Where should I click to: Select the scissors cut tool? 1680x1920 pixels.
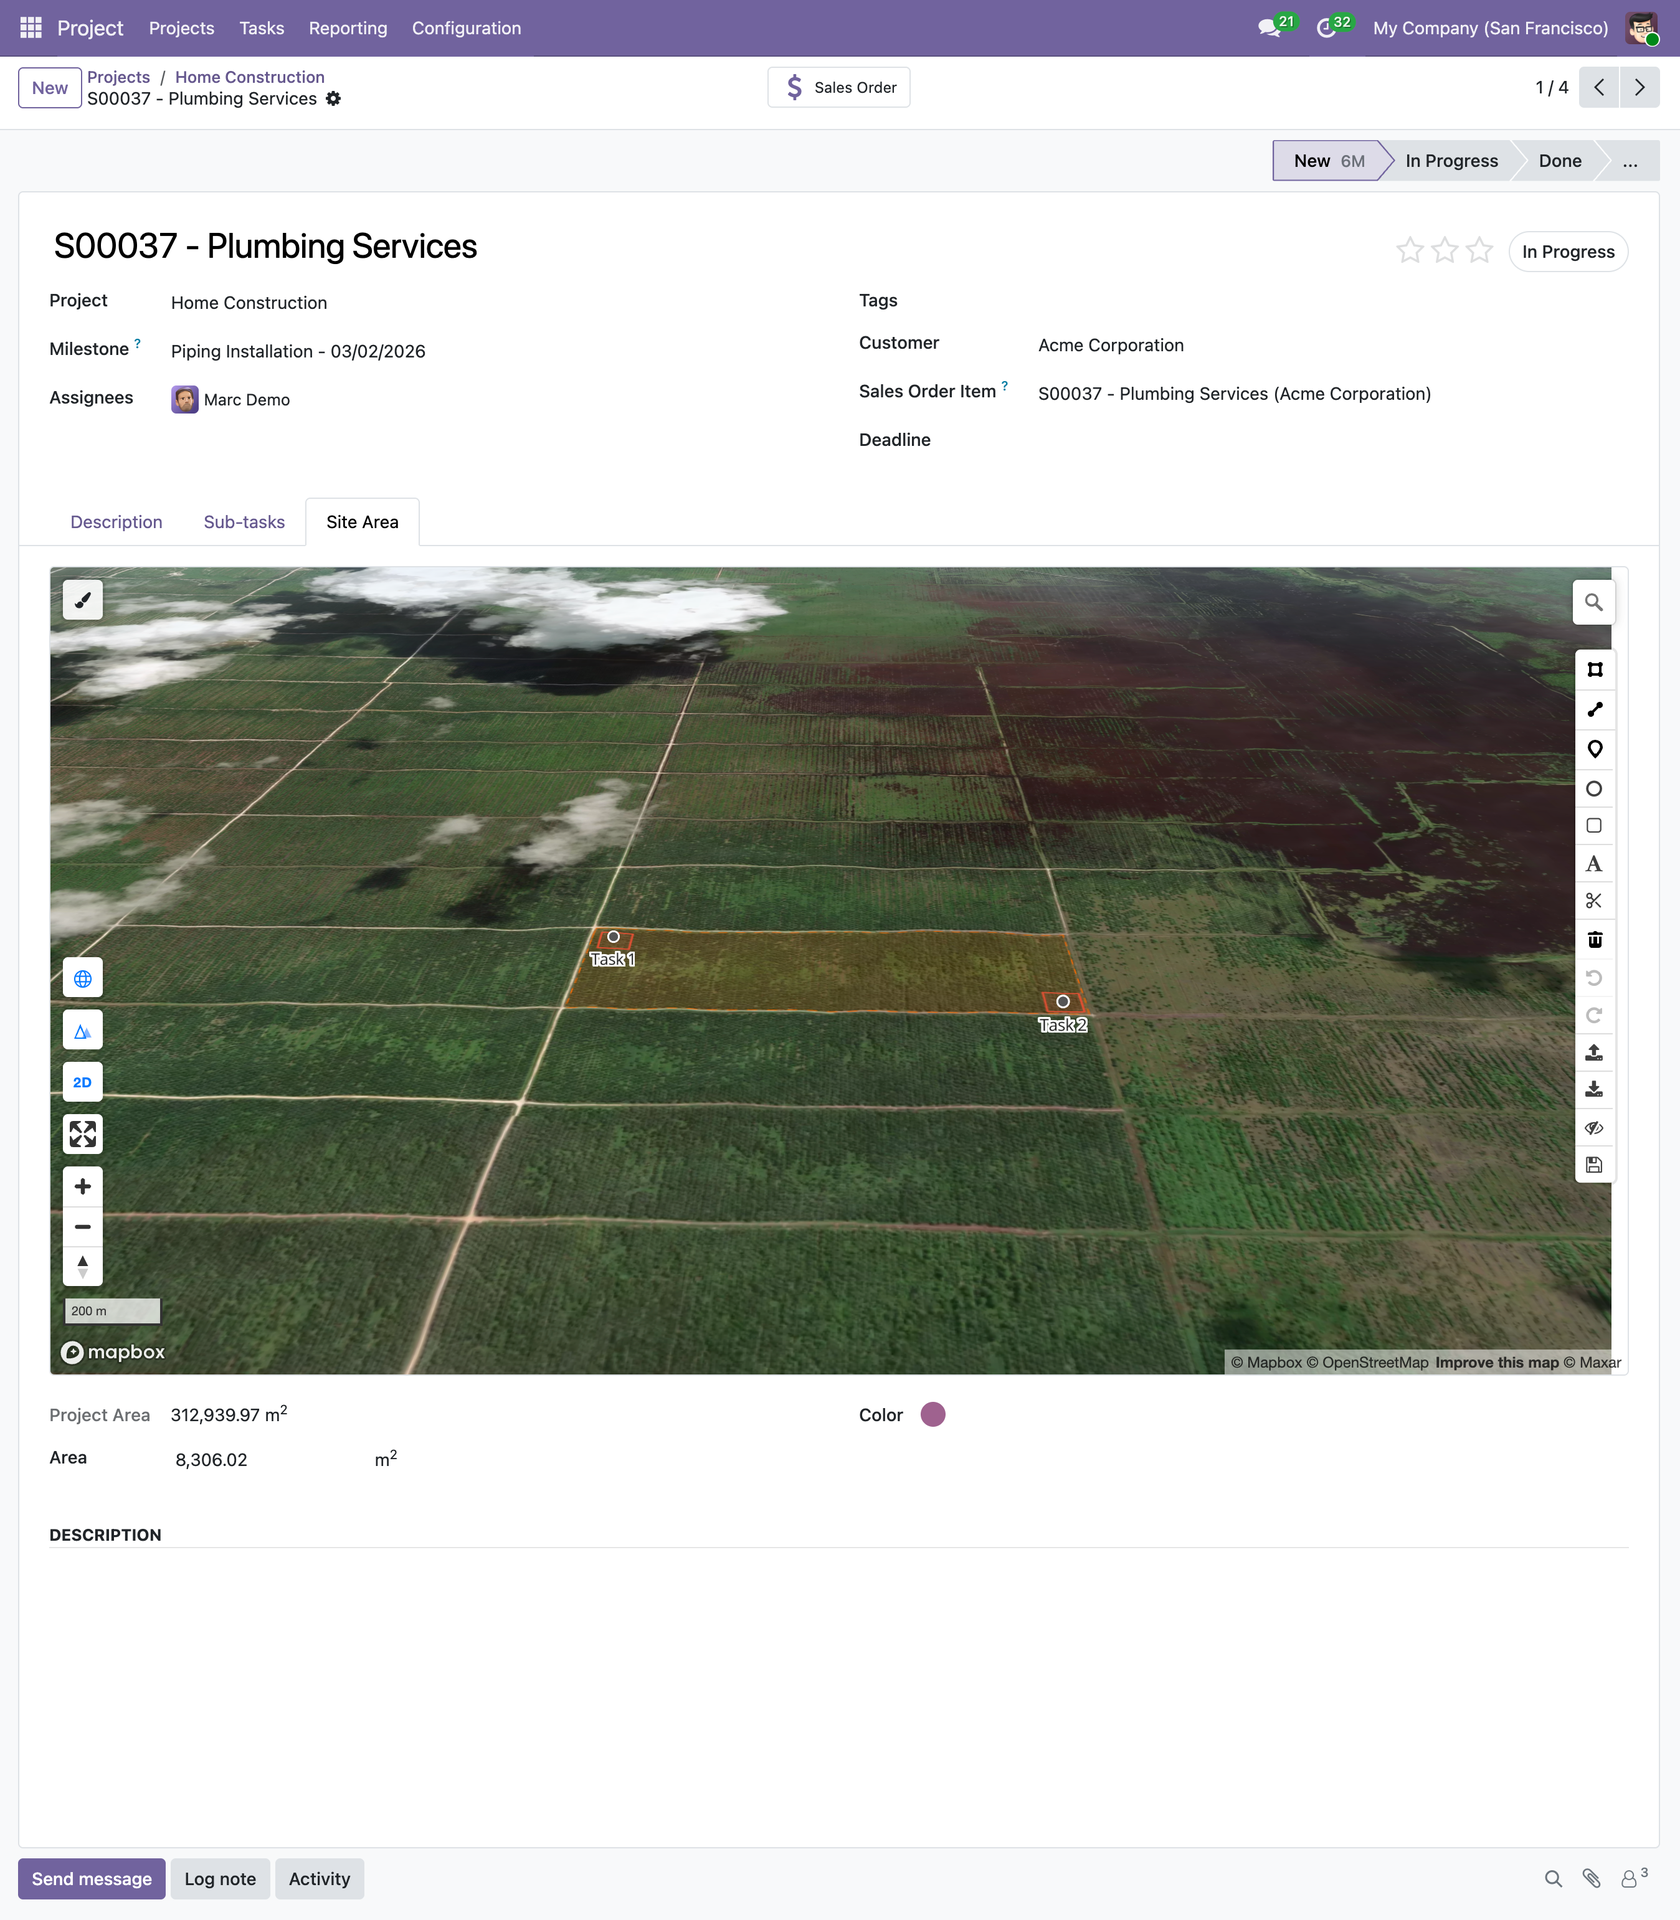(x=1595, y=901)
